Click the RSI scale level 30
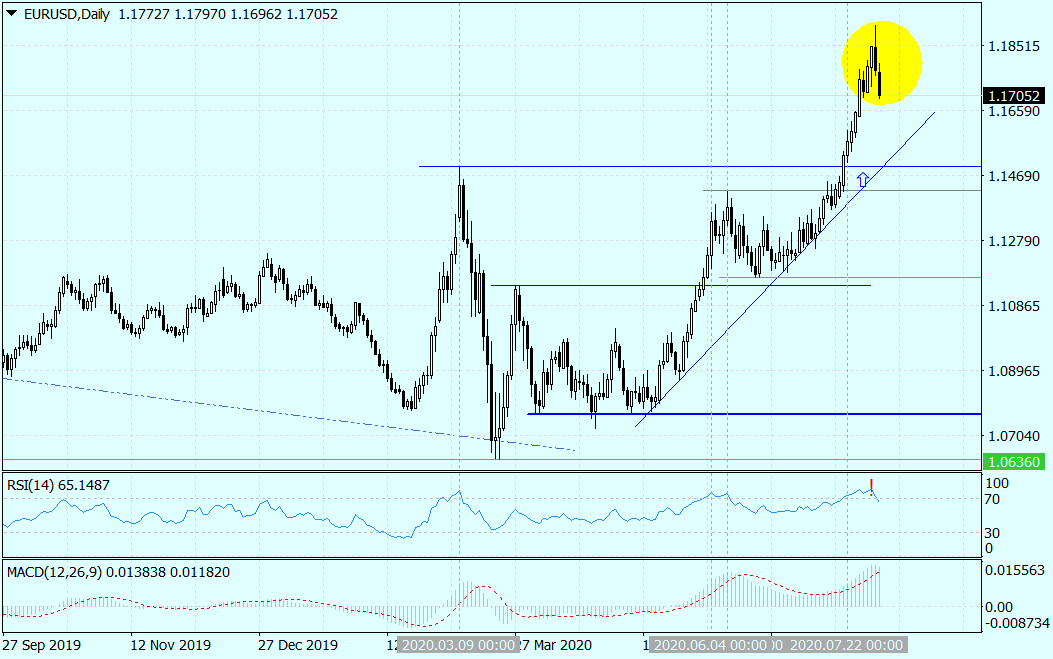1053x659 pixels. tap(993, 533)
